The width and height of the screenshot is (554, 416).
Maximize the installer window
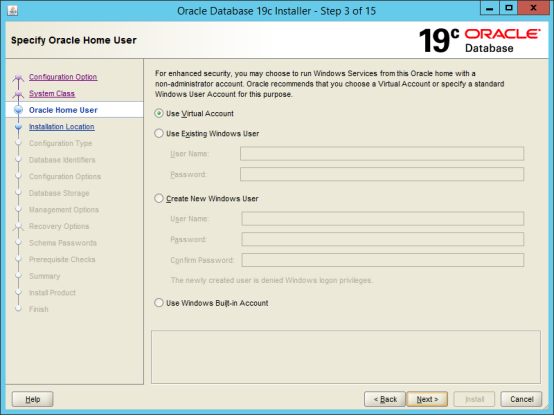[x=508, y=8]
